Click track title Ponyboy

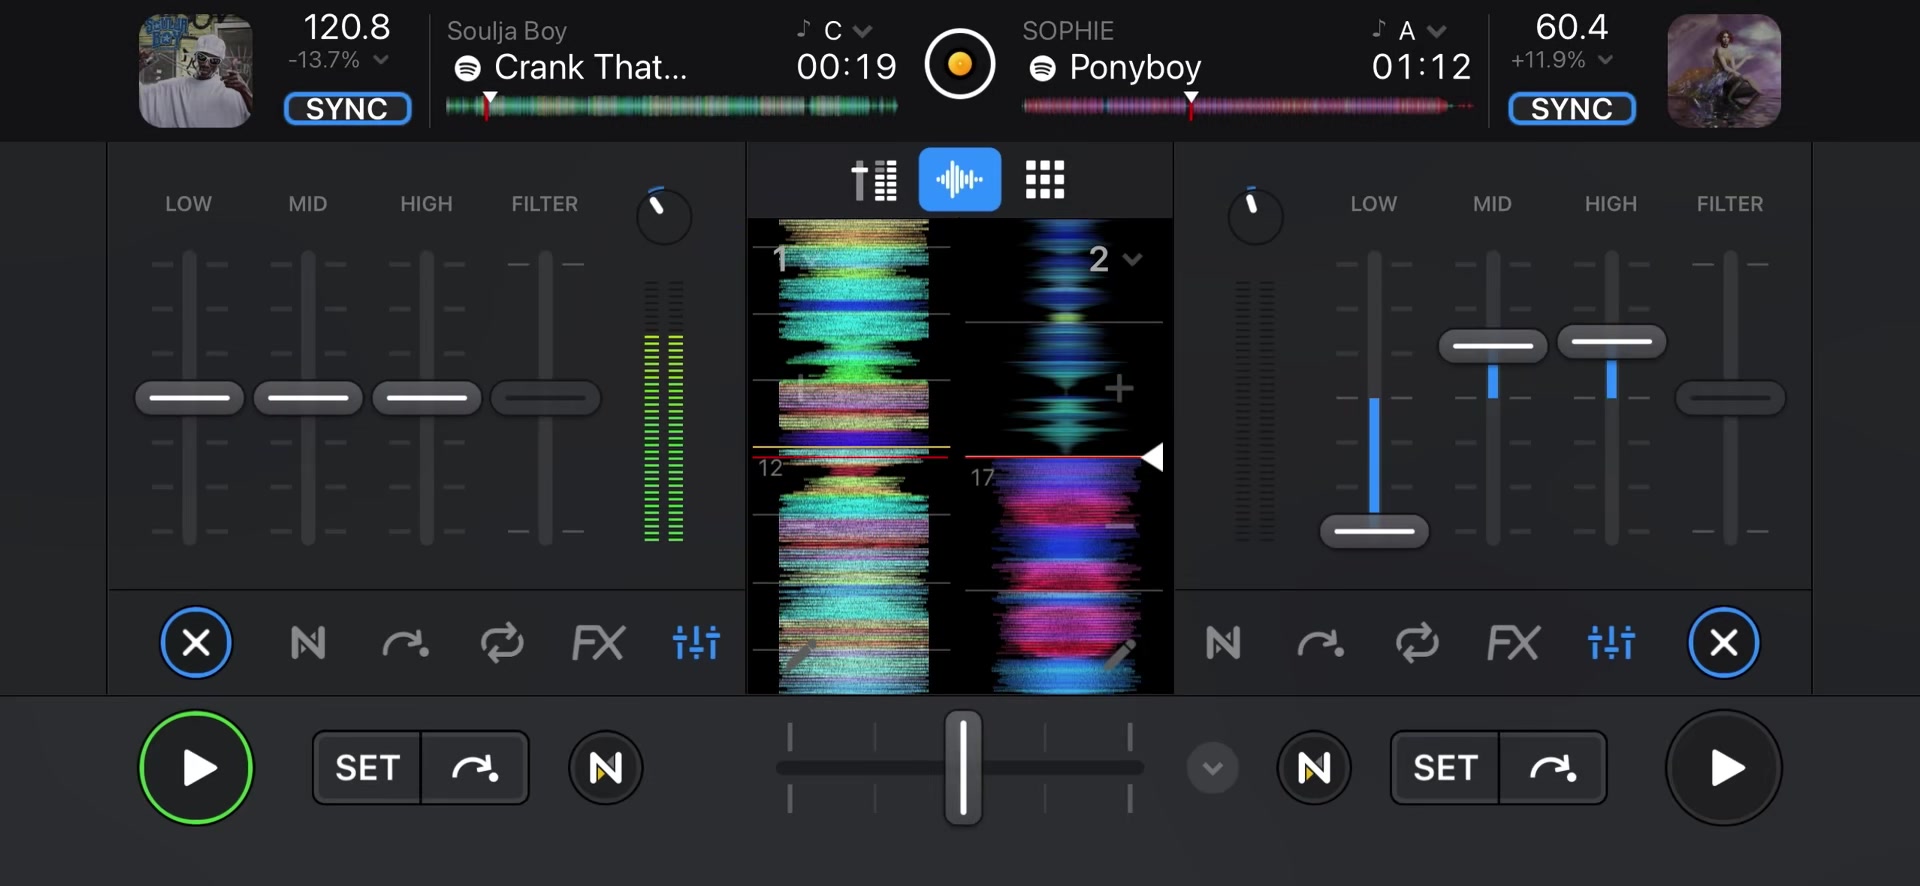click(1135, 68)
